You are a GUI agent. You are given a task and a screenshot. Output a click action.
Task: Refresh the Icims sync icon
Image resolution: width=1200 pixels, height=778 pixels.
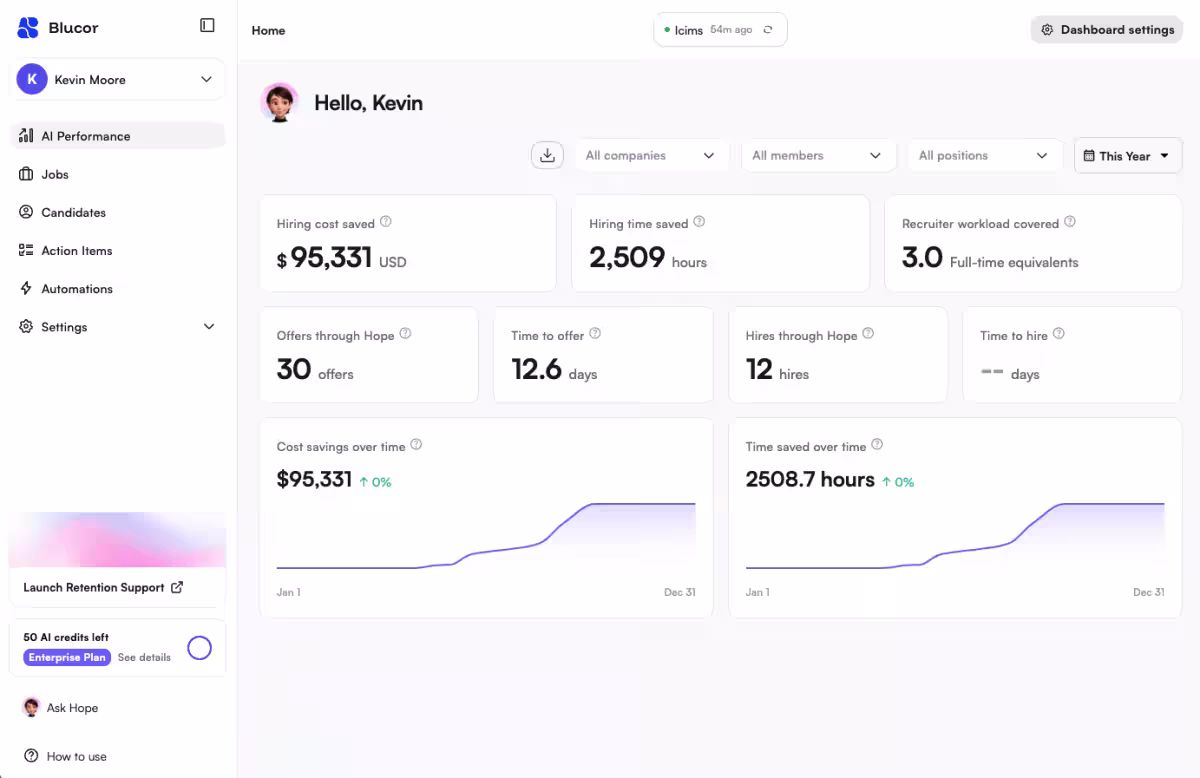pos(768,30)
